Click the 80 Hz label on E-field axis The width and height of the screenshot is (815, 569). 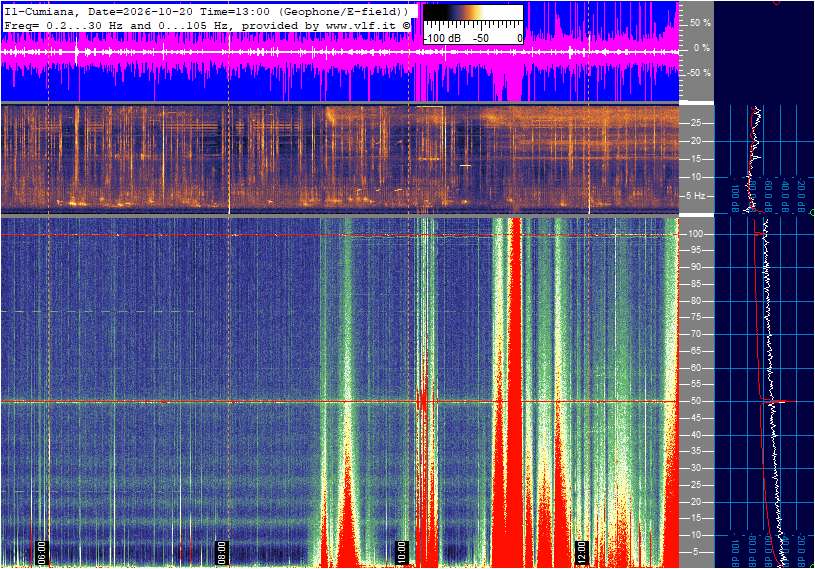695,301
